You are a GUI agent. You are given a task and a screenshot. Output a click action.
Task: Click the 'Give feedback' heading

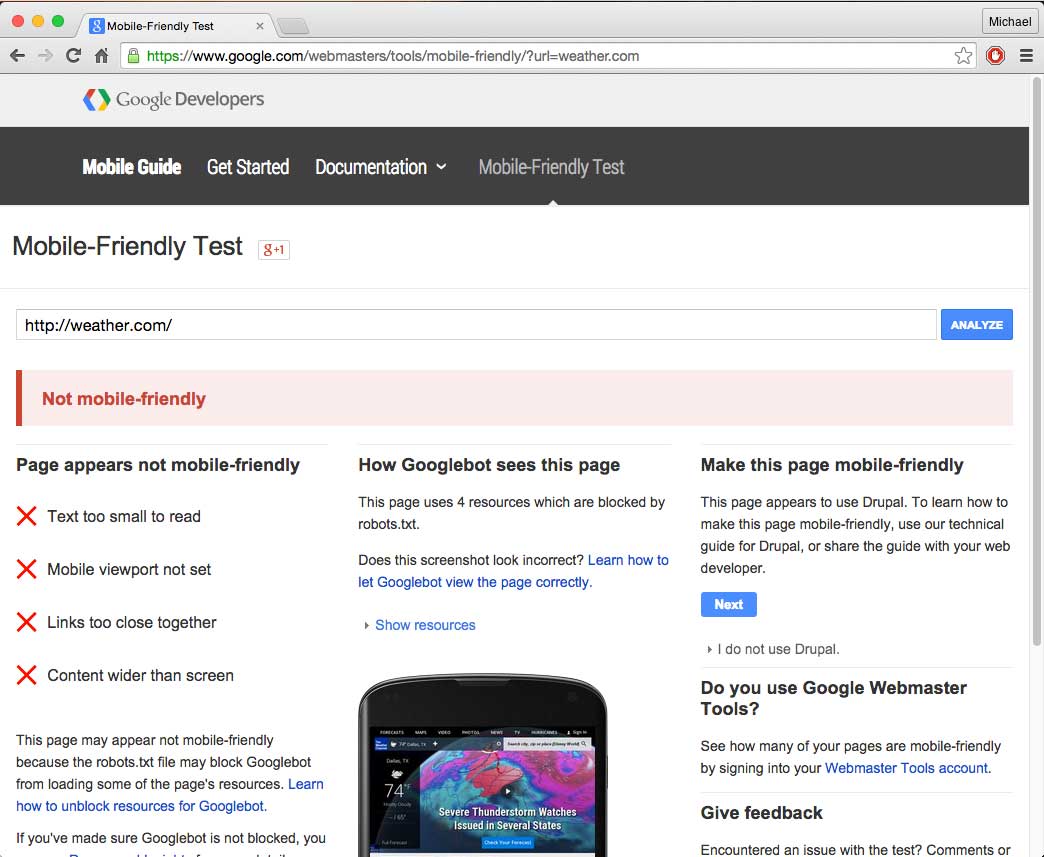click(761, 813)
